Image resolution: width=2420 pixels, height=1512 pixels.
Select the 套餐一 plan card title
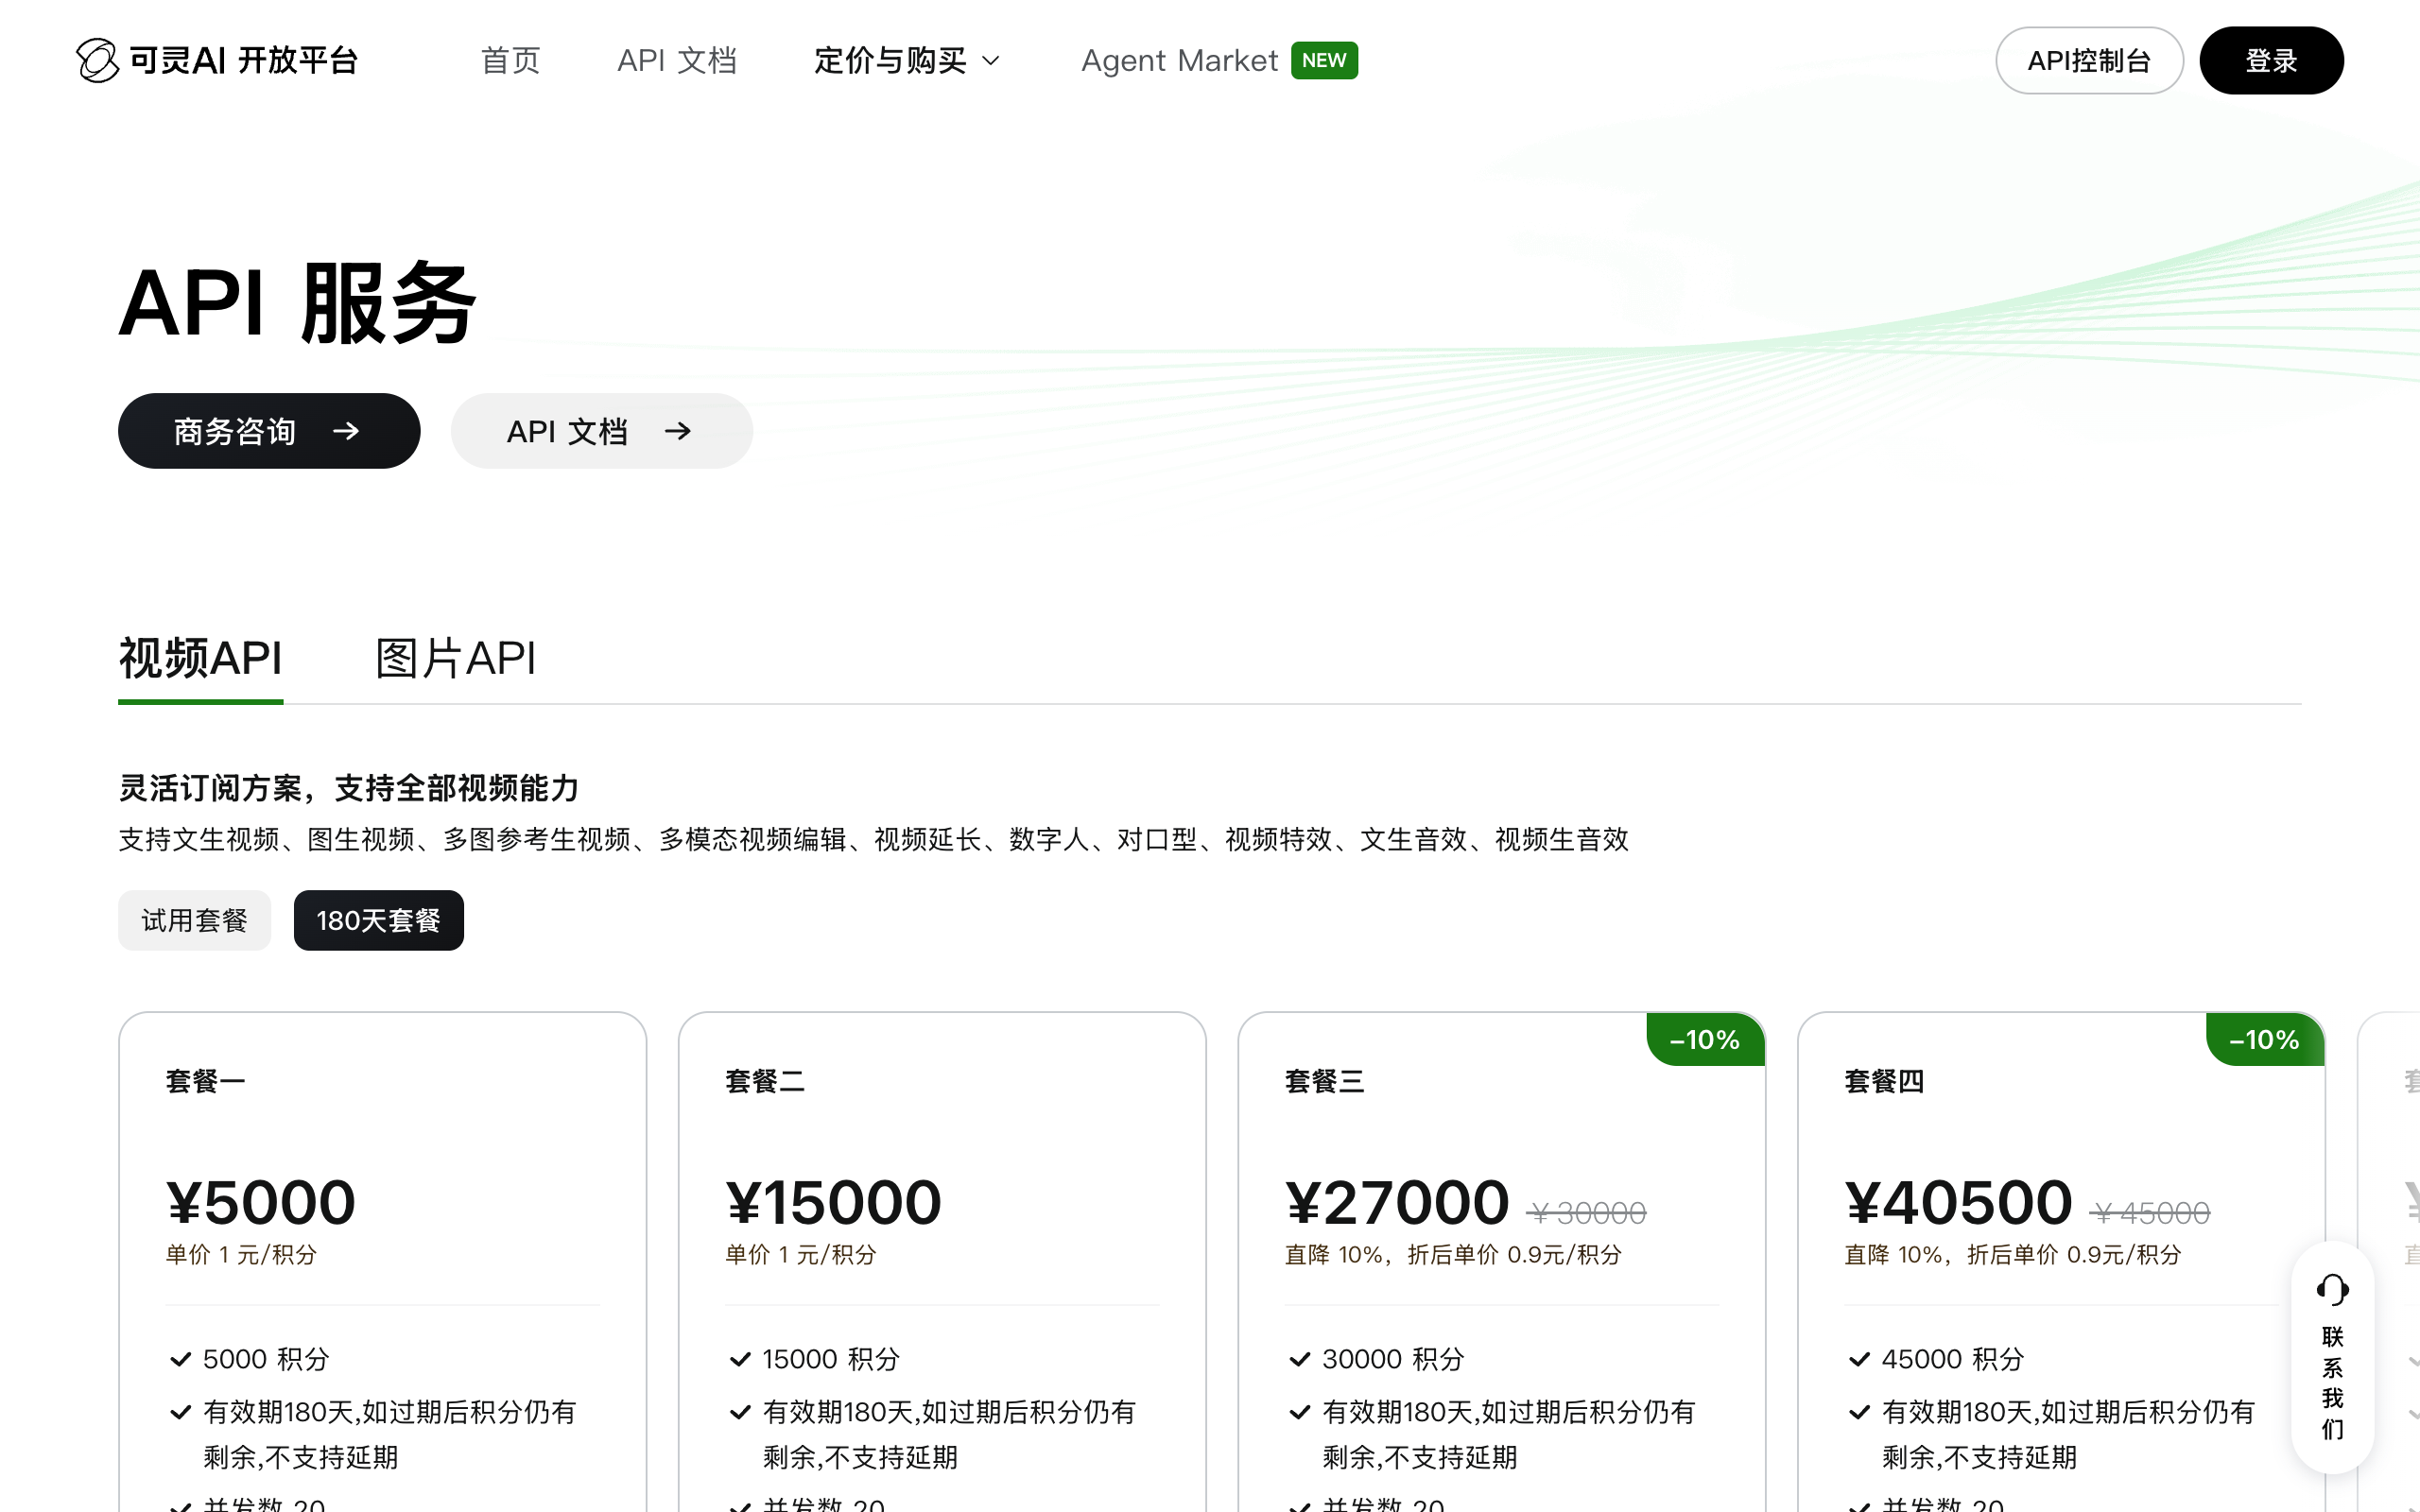pyautogui.click(x=205, y=1081)
